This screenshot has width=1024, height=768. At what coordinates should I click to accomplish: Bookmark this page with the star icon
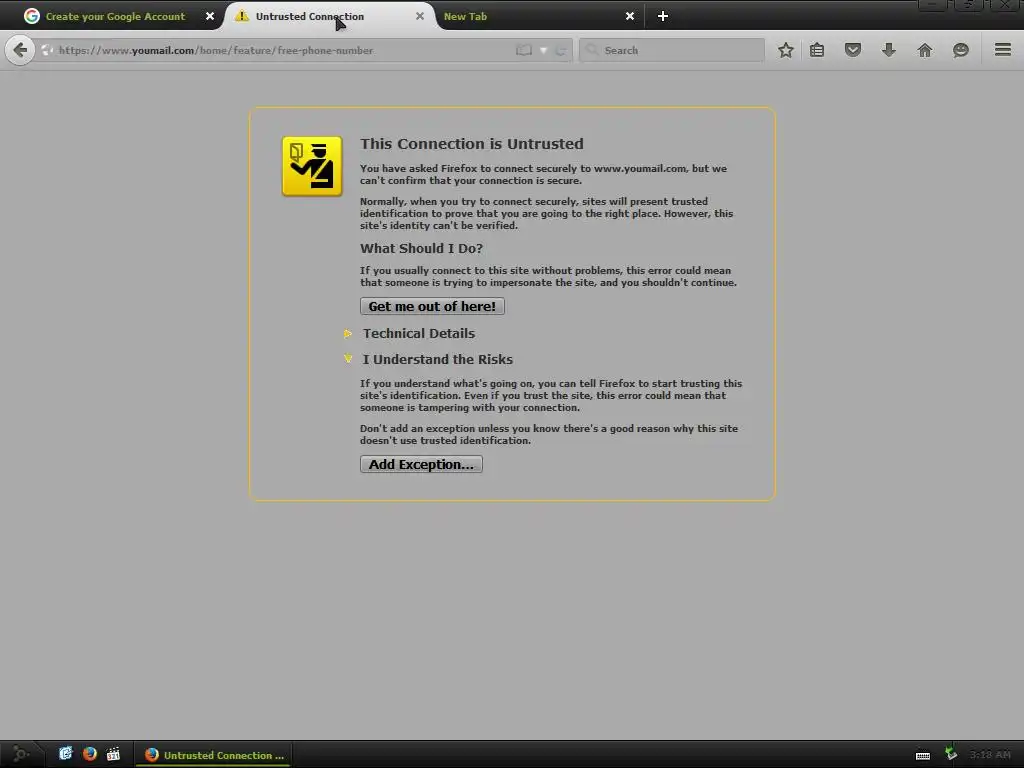(786, 50)
